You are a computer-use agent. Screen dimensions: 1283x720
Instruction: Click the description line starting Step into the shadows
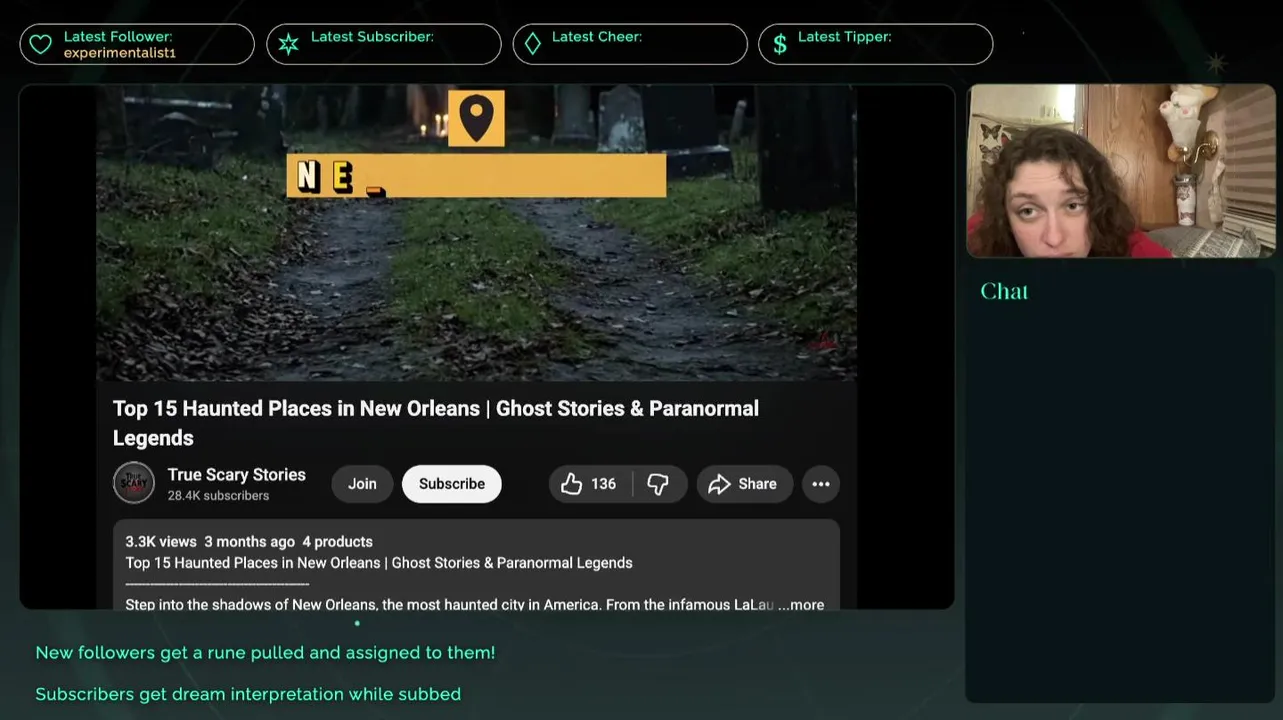coord(450,604)
